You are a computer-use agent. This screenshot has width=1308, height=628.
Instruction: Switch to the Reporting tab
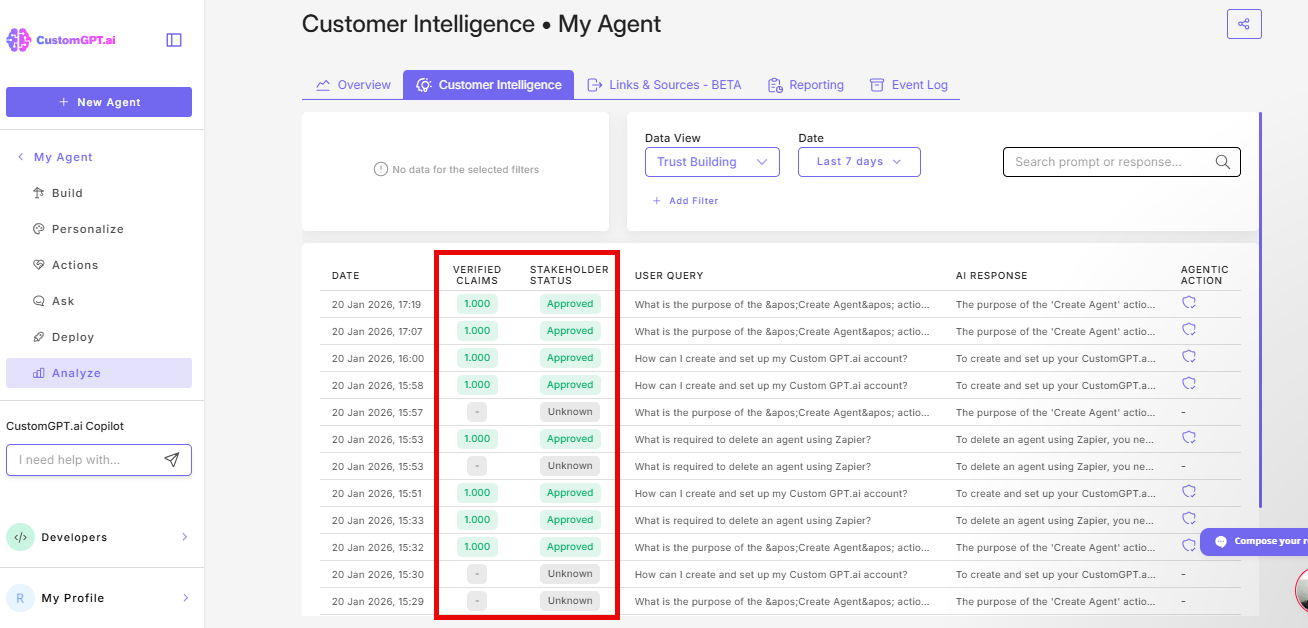tap(806, 85)
